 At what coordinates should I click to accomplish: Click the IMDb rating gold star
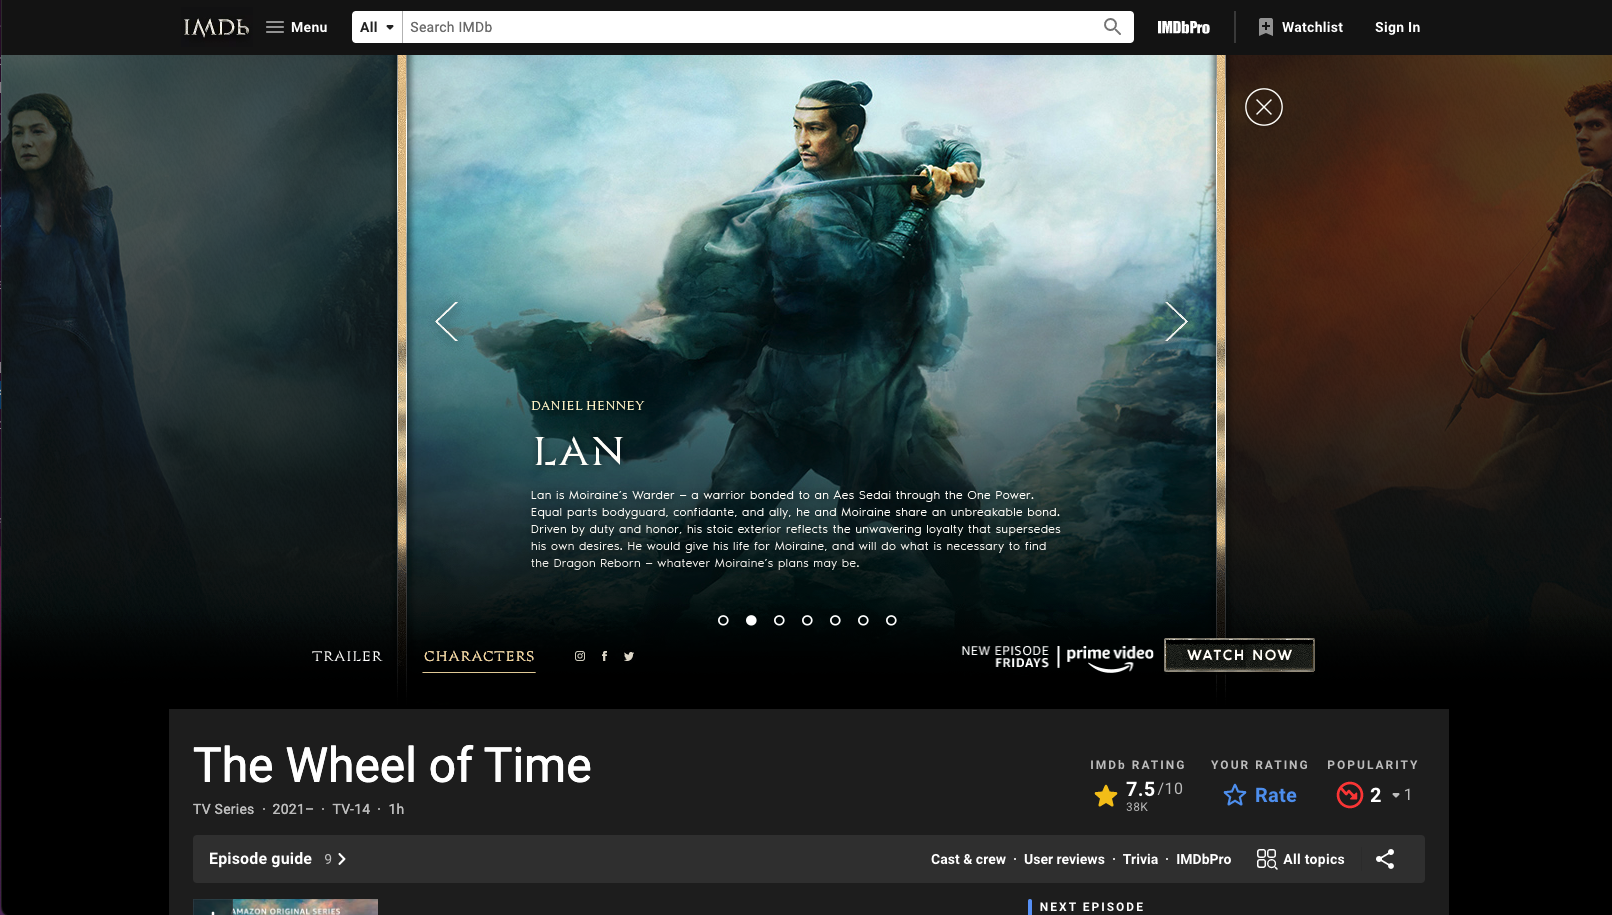pos(1106,796)
